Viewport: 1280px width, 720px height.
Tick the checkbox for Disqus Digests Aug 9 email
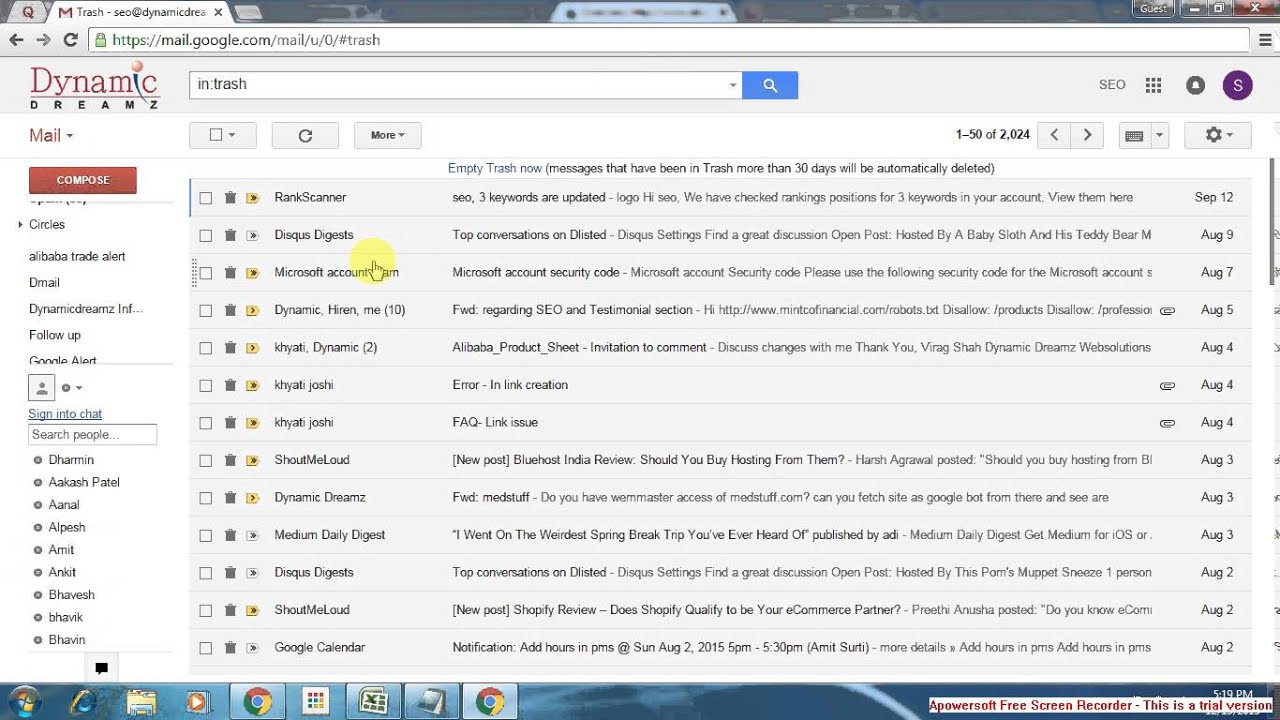[x=205, y=235]
